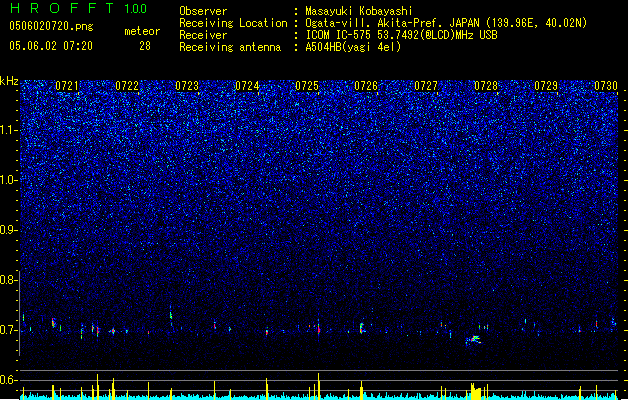Screen dimensions: 629x400
Task: Select the filename 0506020720.png
Action: [51, 26]
